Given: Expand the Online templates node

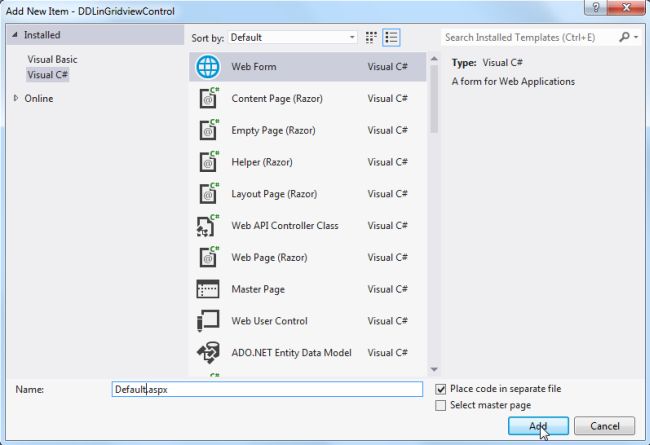Looking at the screenshot, I should [16, 98].
